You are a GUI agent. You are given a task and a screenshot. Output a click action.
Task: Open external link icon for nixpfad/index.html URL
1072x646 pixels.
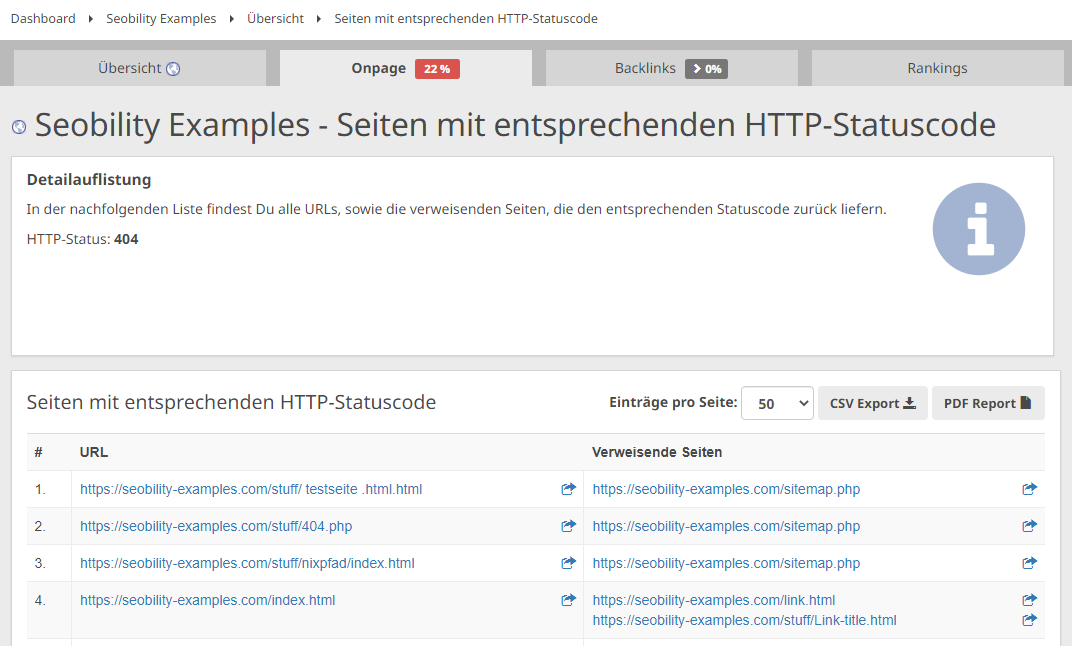pyautogui.click(x=568, y=563)
